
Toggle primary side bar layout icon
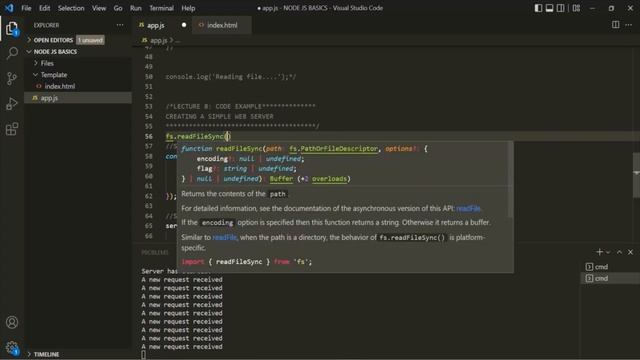pos(538,8)
